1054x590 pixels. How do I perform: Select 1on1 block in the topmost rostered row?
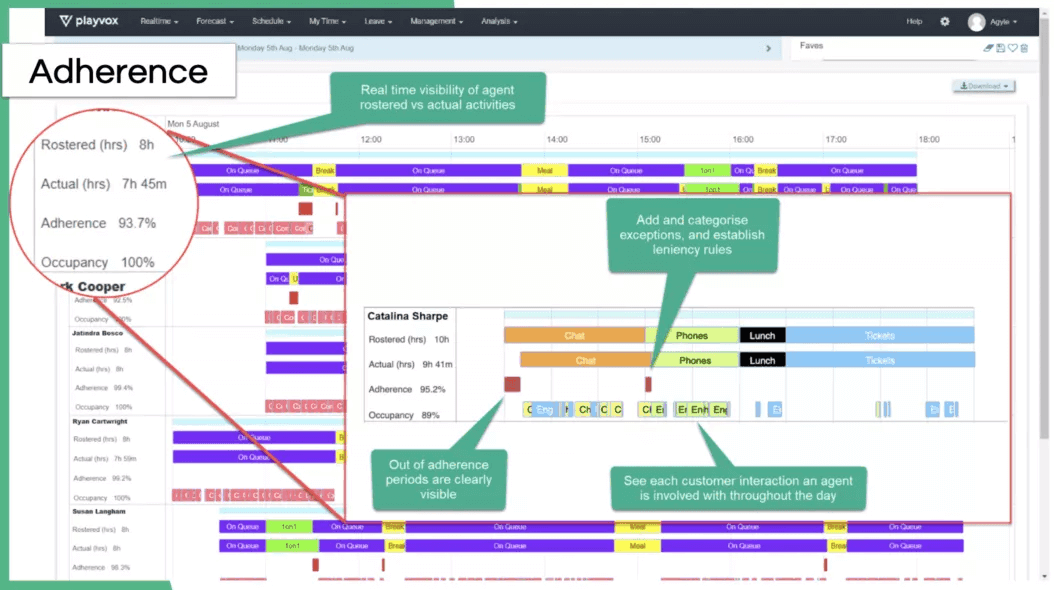(707, 171)
